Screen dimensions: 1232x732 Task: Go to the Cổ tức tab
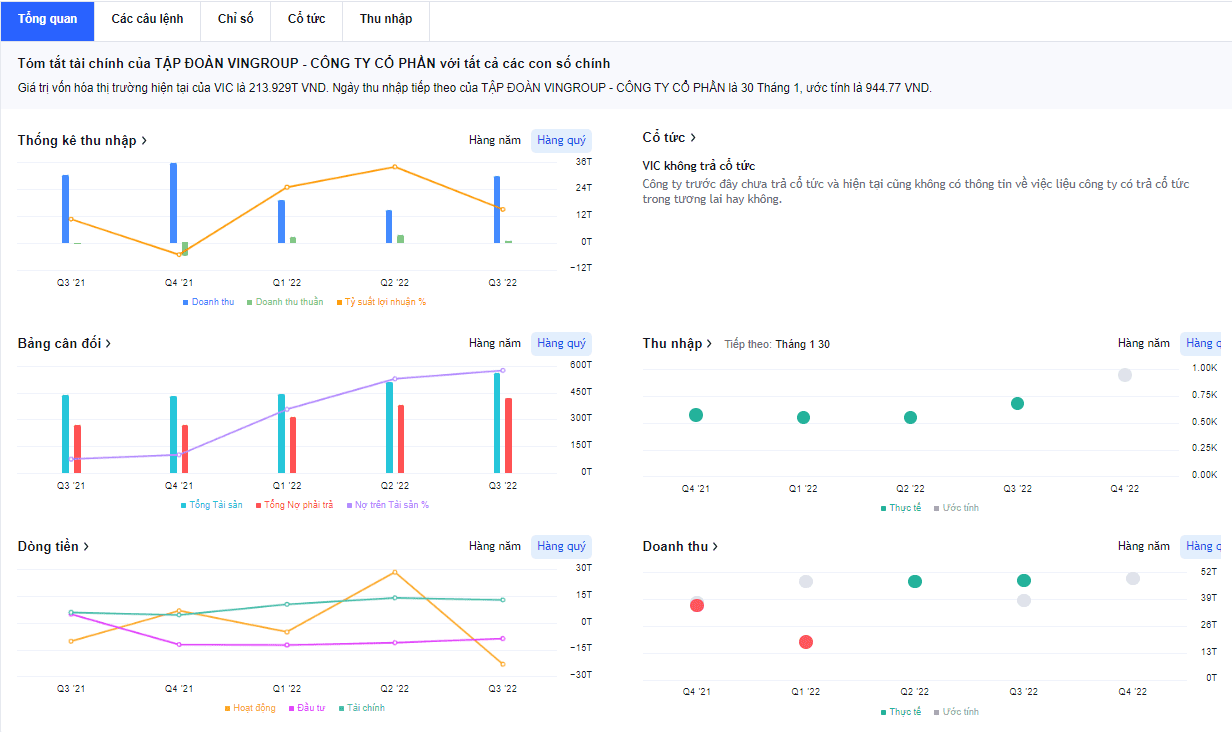(x=306, y=19)
